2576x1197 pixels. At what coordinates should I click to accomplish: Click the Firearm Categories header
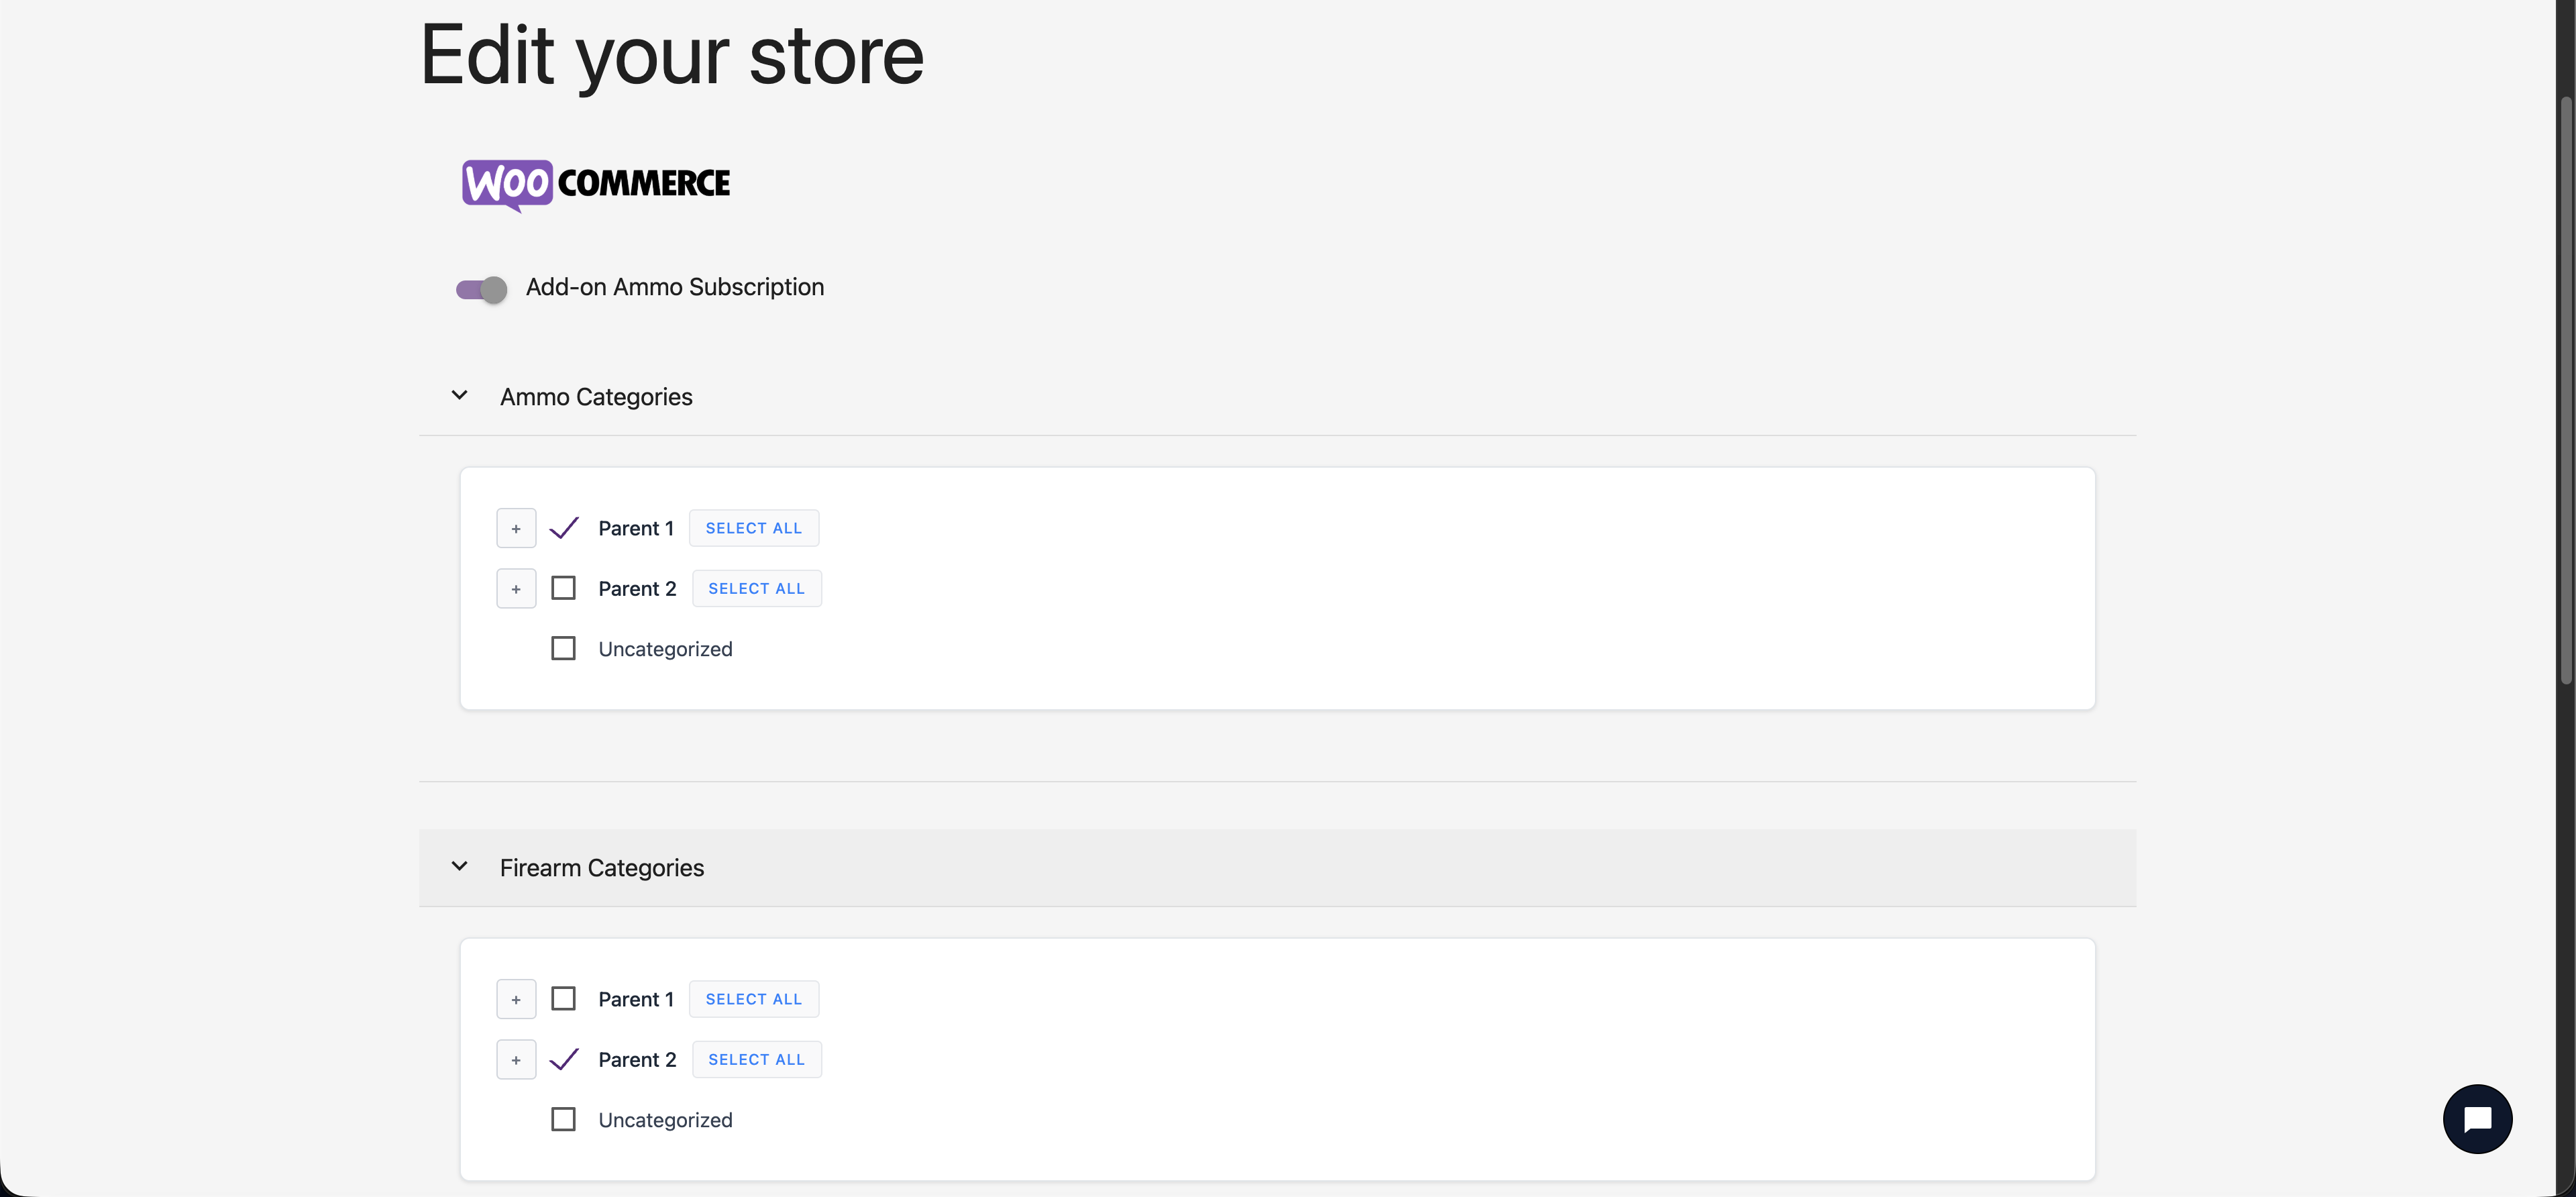point(601,868)
